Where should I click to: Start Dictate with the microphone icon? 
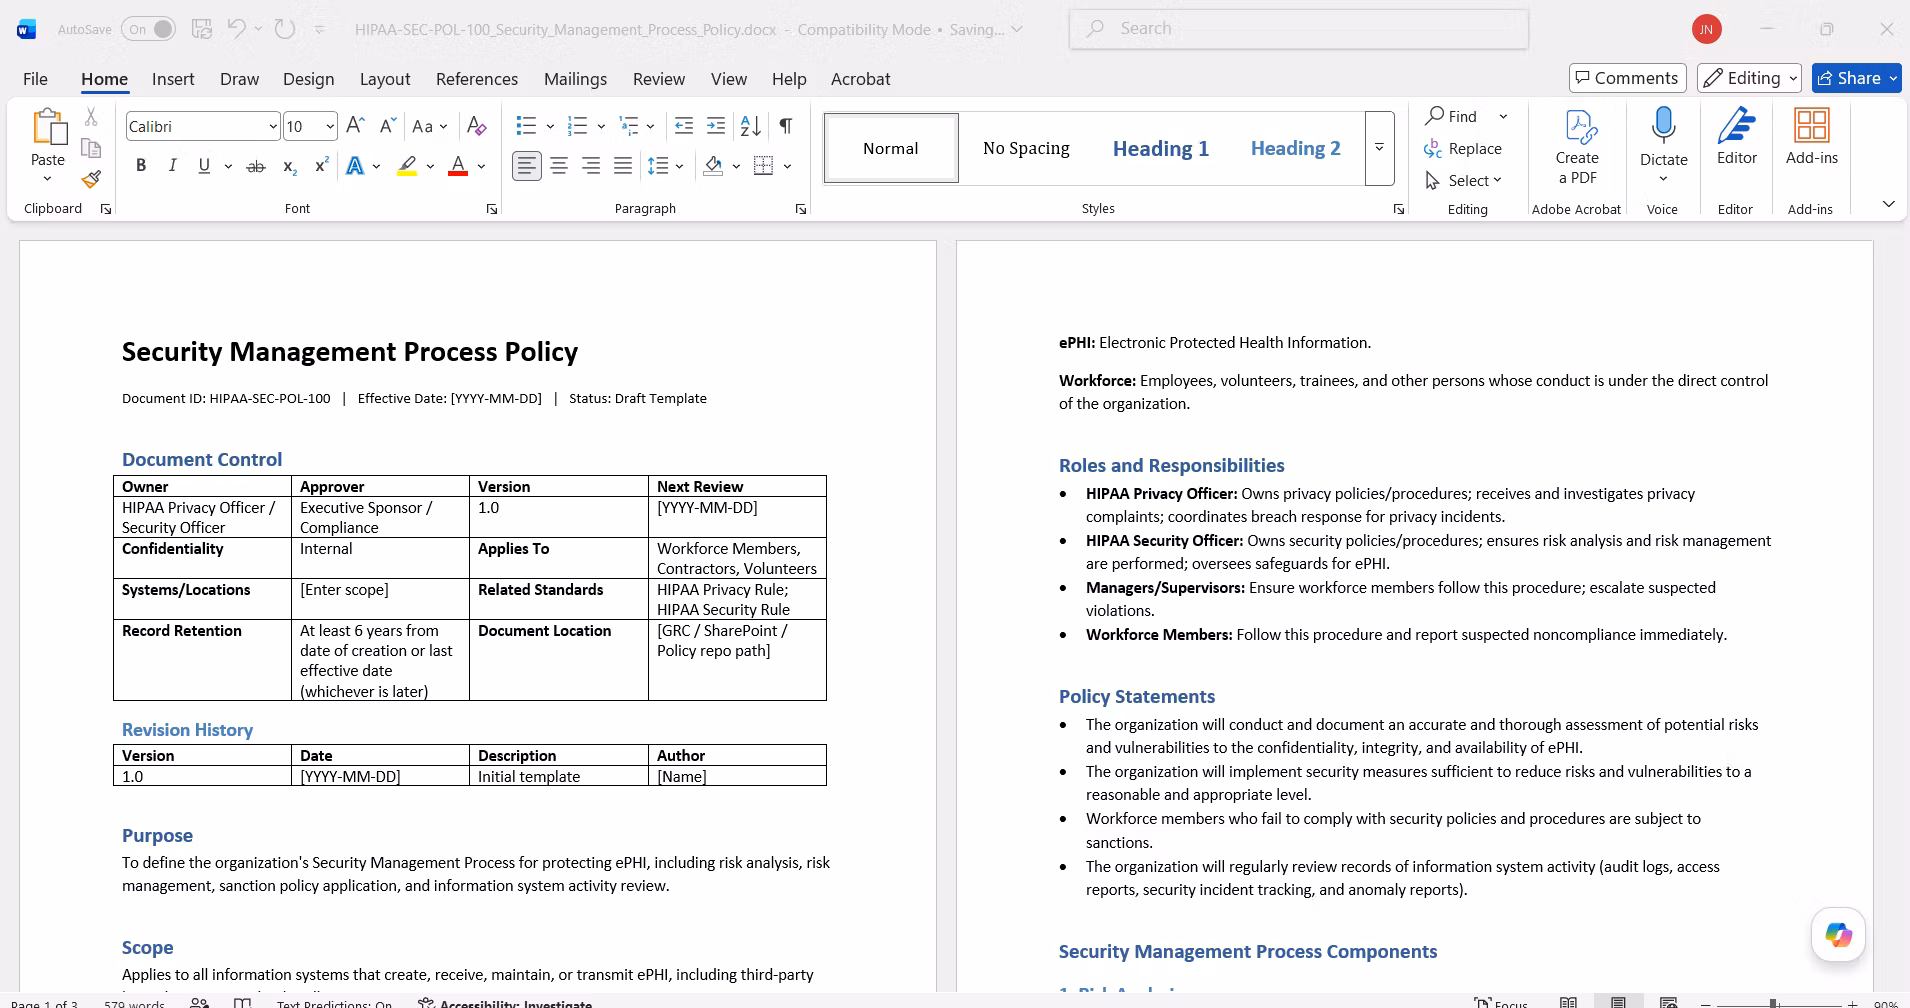pyautogui.click(x=1664, y=125)
